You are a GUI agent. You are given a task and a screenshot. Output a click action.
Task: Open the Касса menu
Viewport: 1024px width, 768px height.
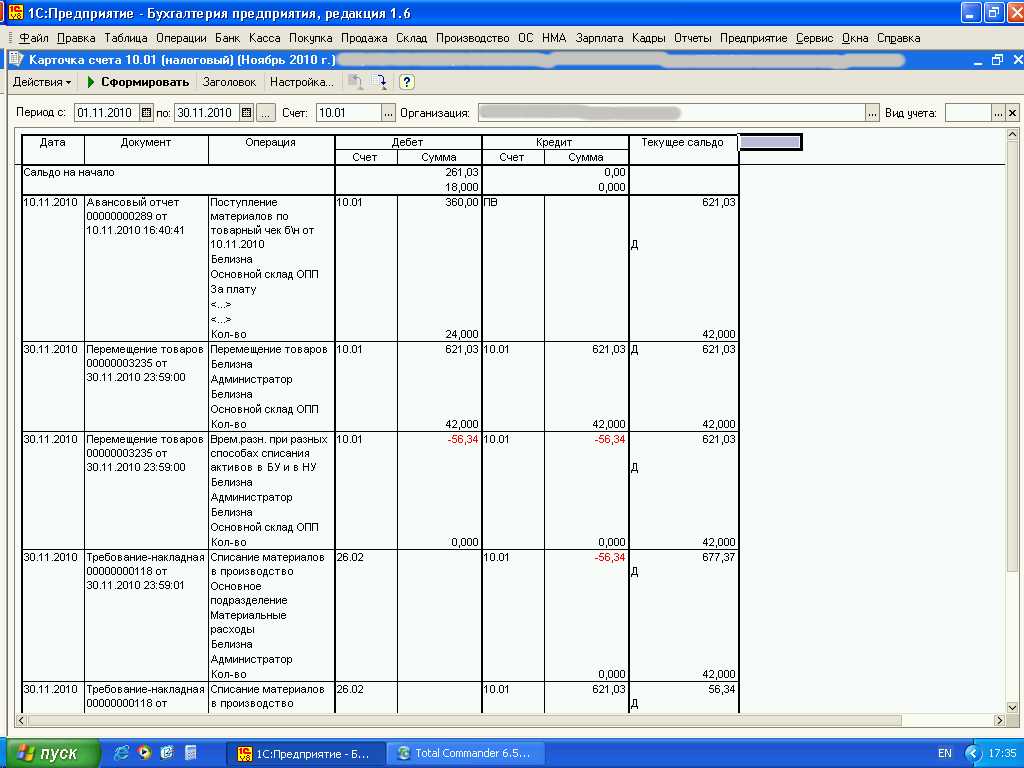pos(264,38)
